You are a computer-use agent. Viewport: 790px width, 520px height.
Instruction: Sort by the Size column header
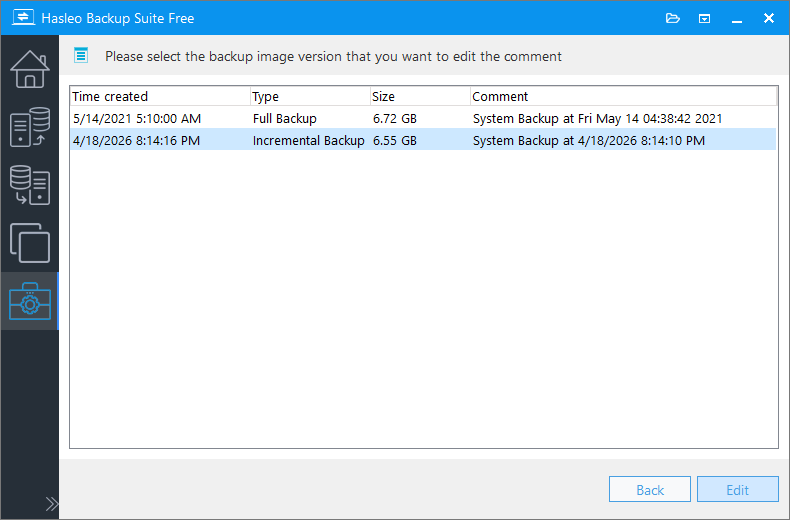pos(420,96)
